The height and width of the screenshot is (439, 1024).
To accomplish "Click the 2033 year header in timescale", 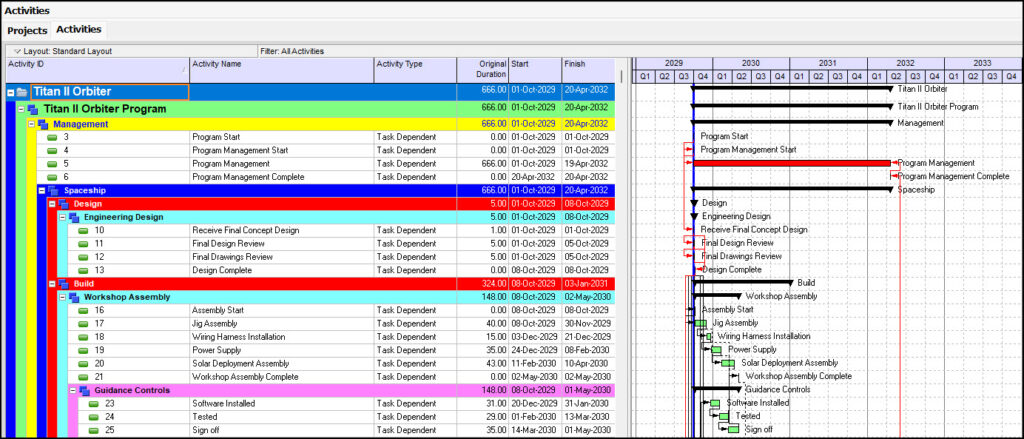I will point(982,63).
